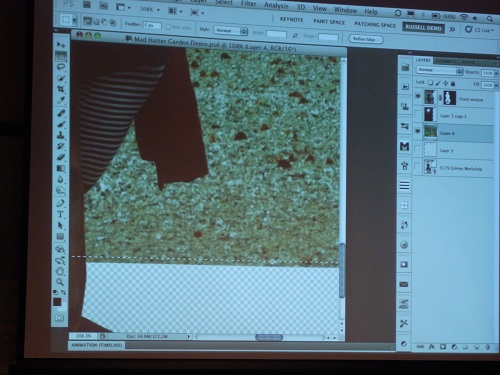Select the Zoom tool in toolbox
The image size is (500, 375).
[60, 282]
